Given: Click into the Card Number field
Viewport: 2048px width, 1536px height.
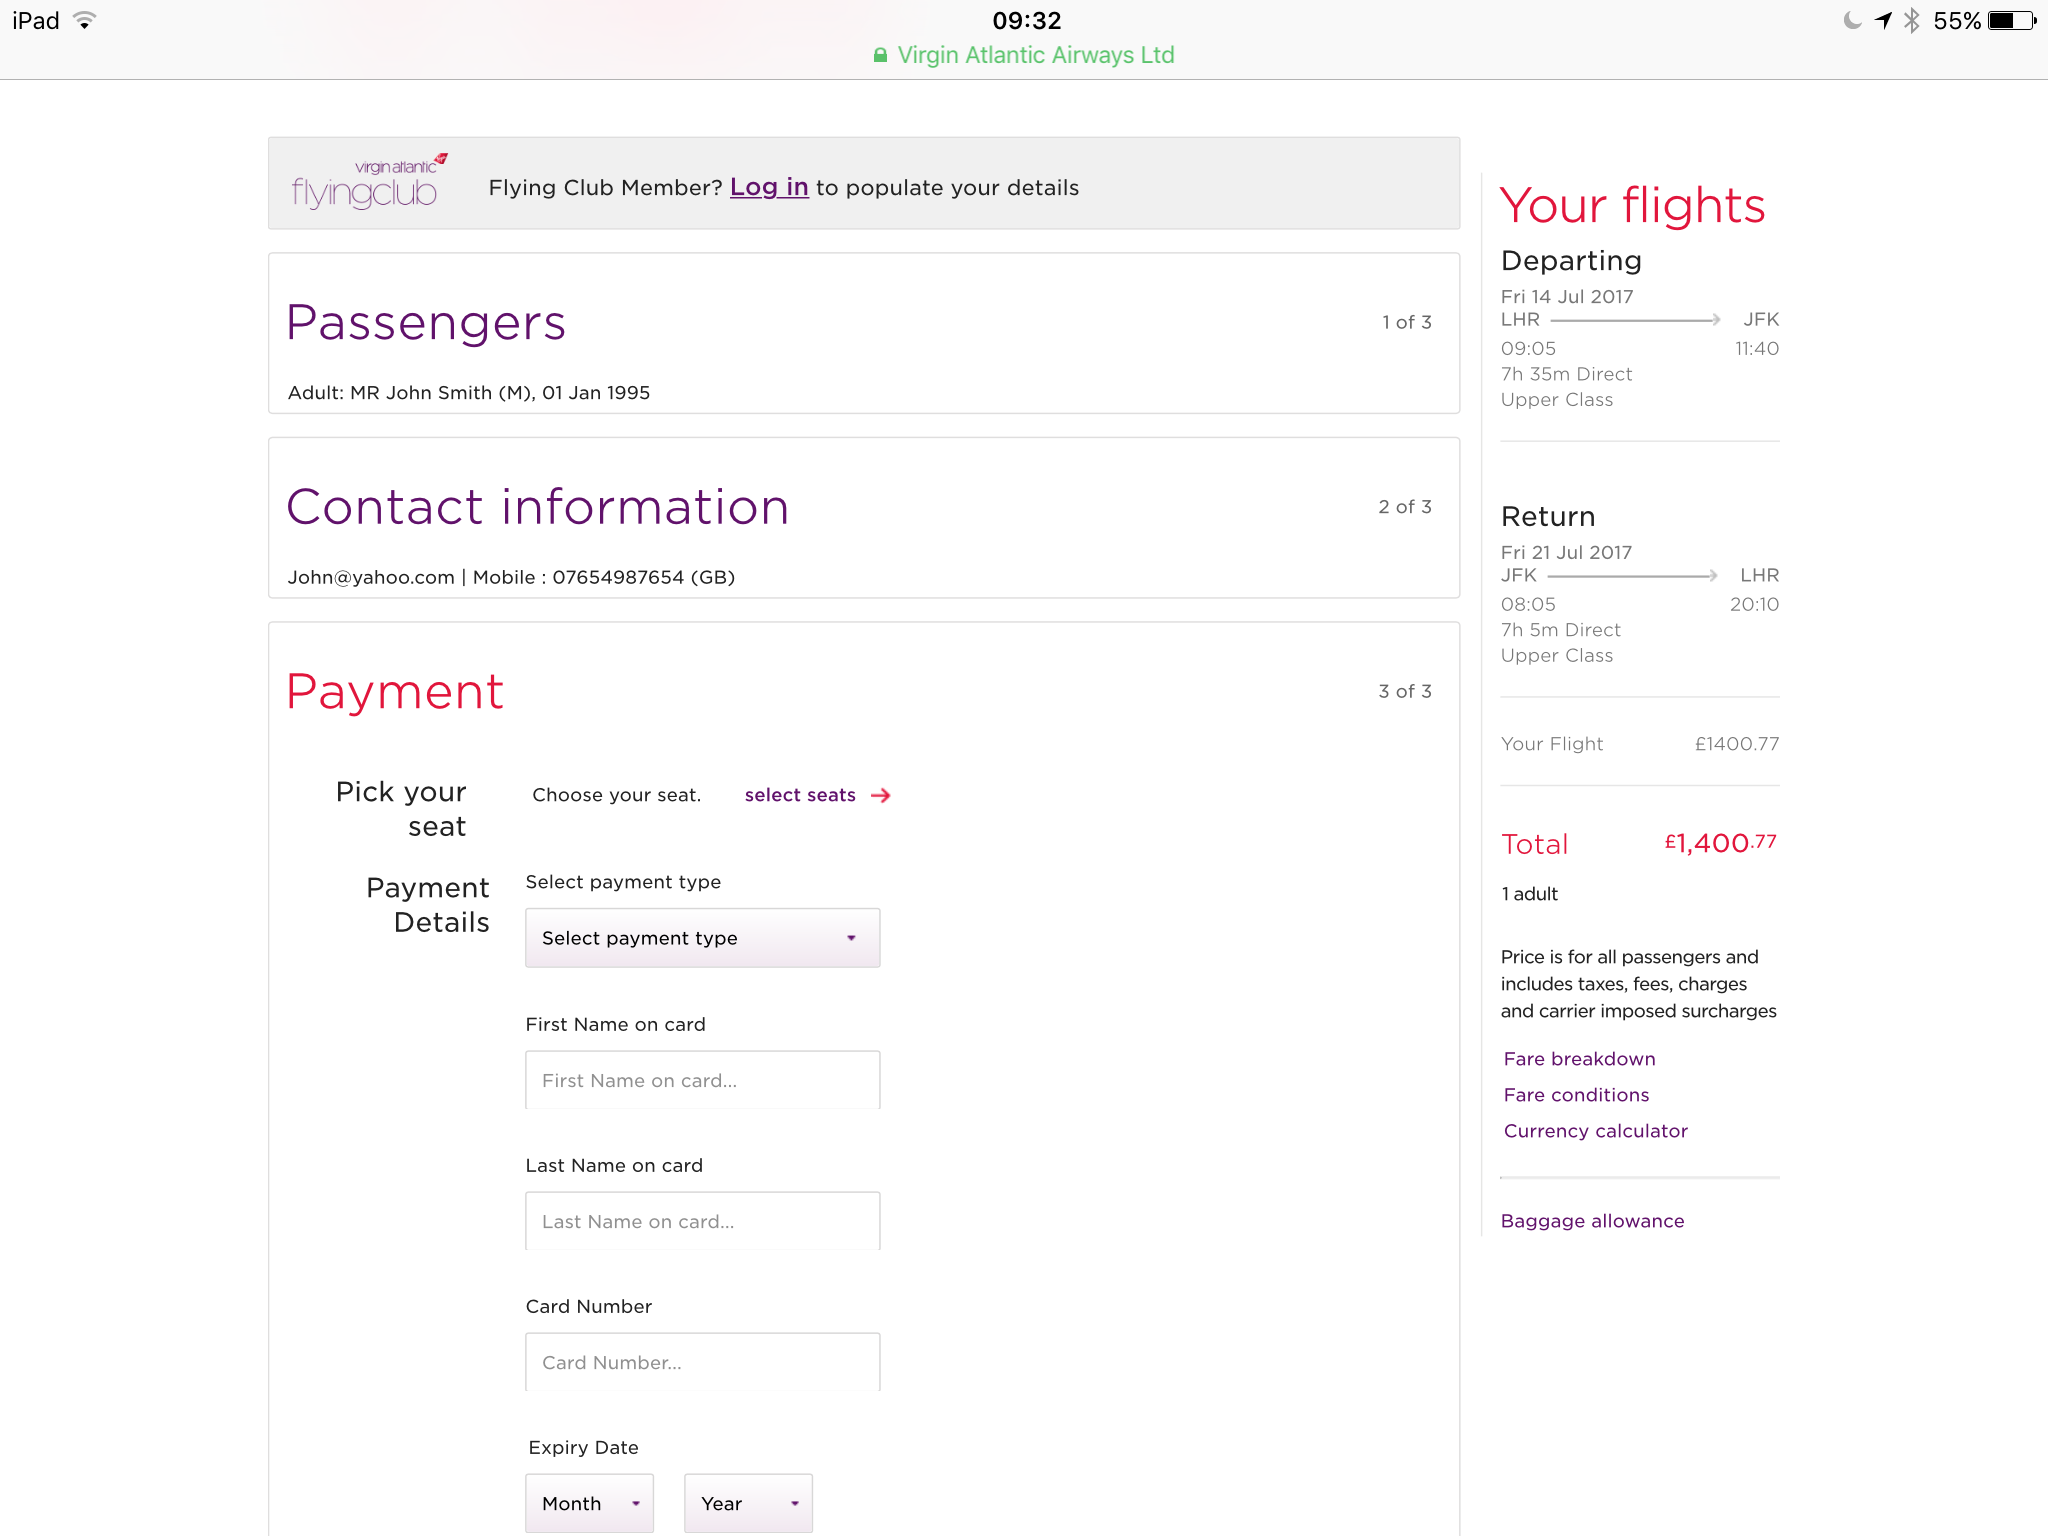Looking at the screenshot, I should (702, 1362).
